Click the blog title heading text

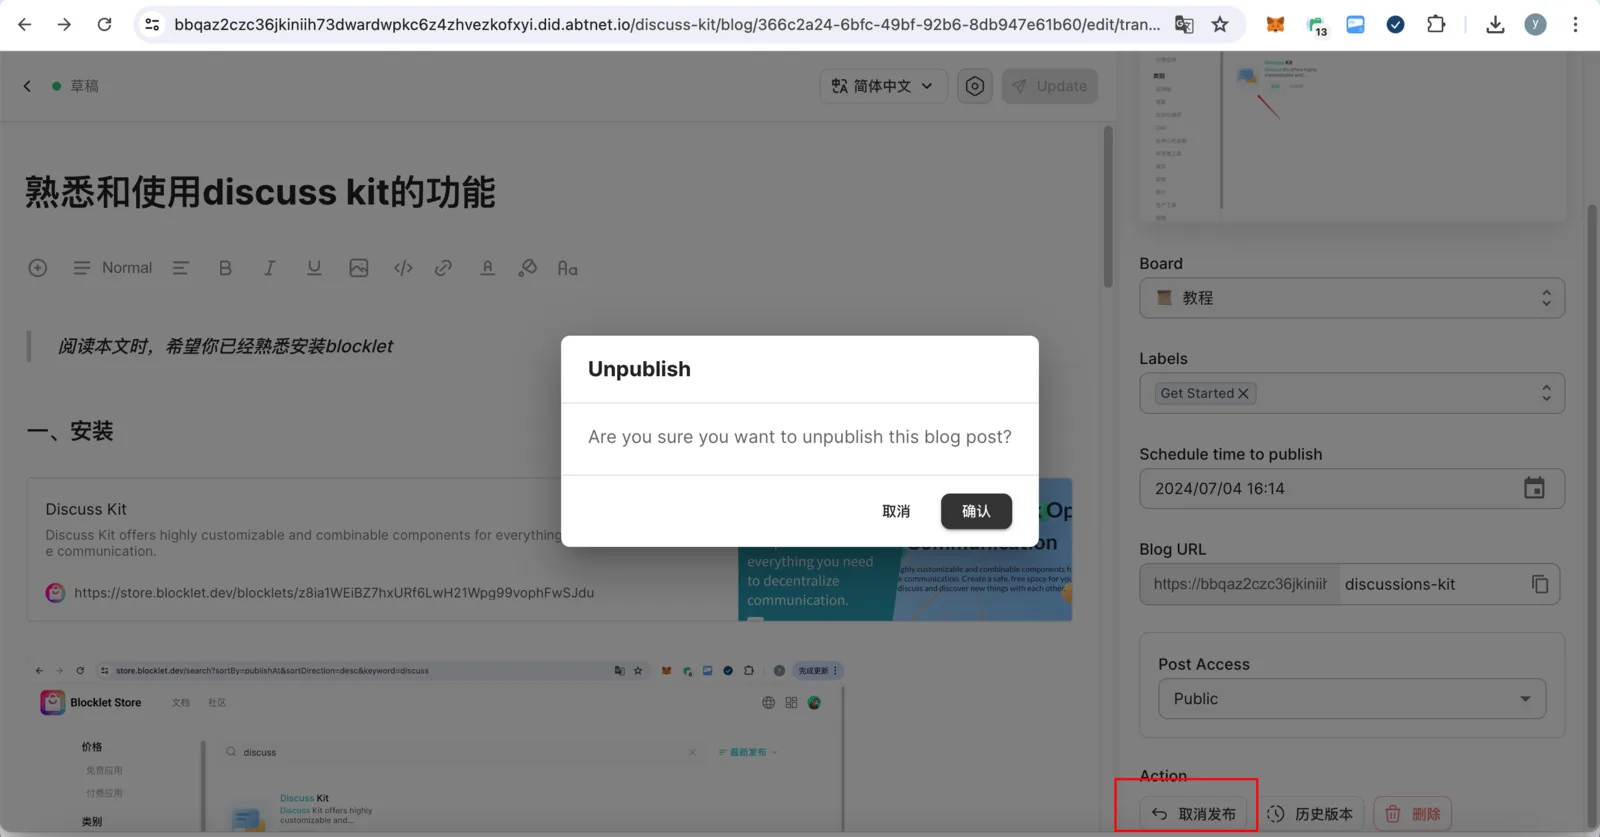point(260,192)
